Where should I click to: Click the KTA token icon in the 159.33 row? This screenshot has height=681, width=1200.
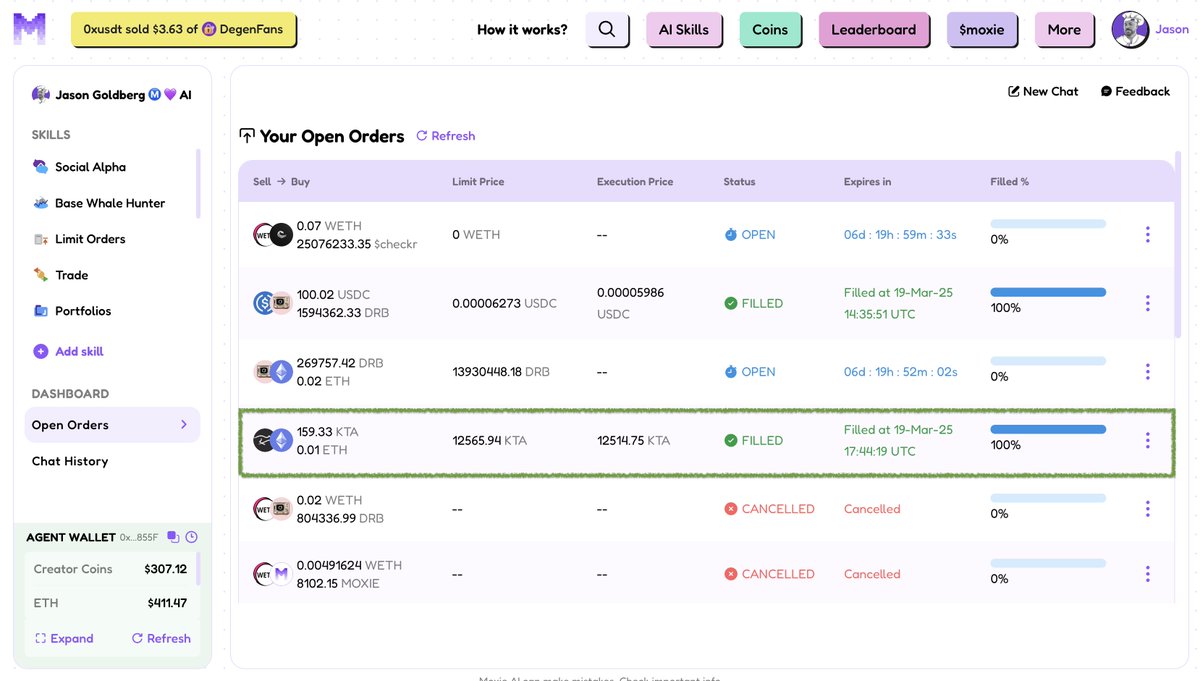point(263,440)
